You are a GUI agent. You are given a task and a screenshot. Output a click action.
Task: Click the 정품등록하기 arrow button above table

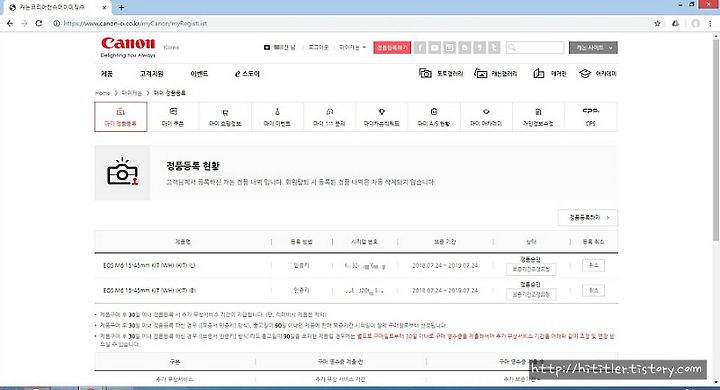tap(588, 218)
